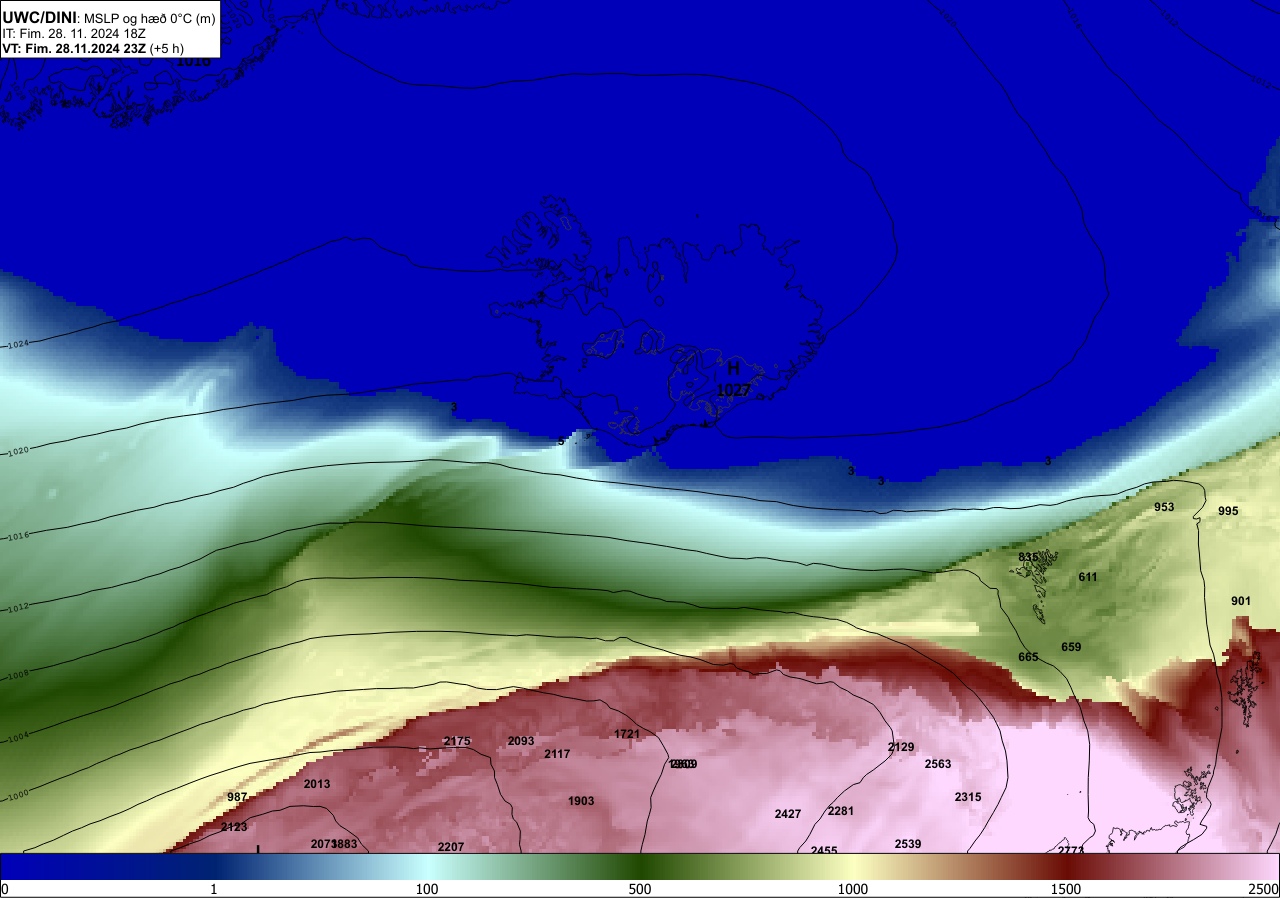Click the height value 2093

coord(521,741)
